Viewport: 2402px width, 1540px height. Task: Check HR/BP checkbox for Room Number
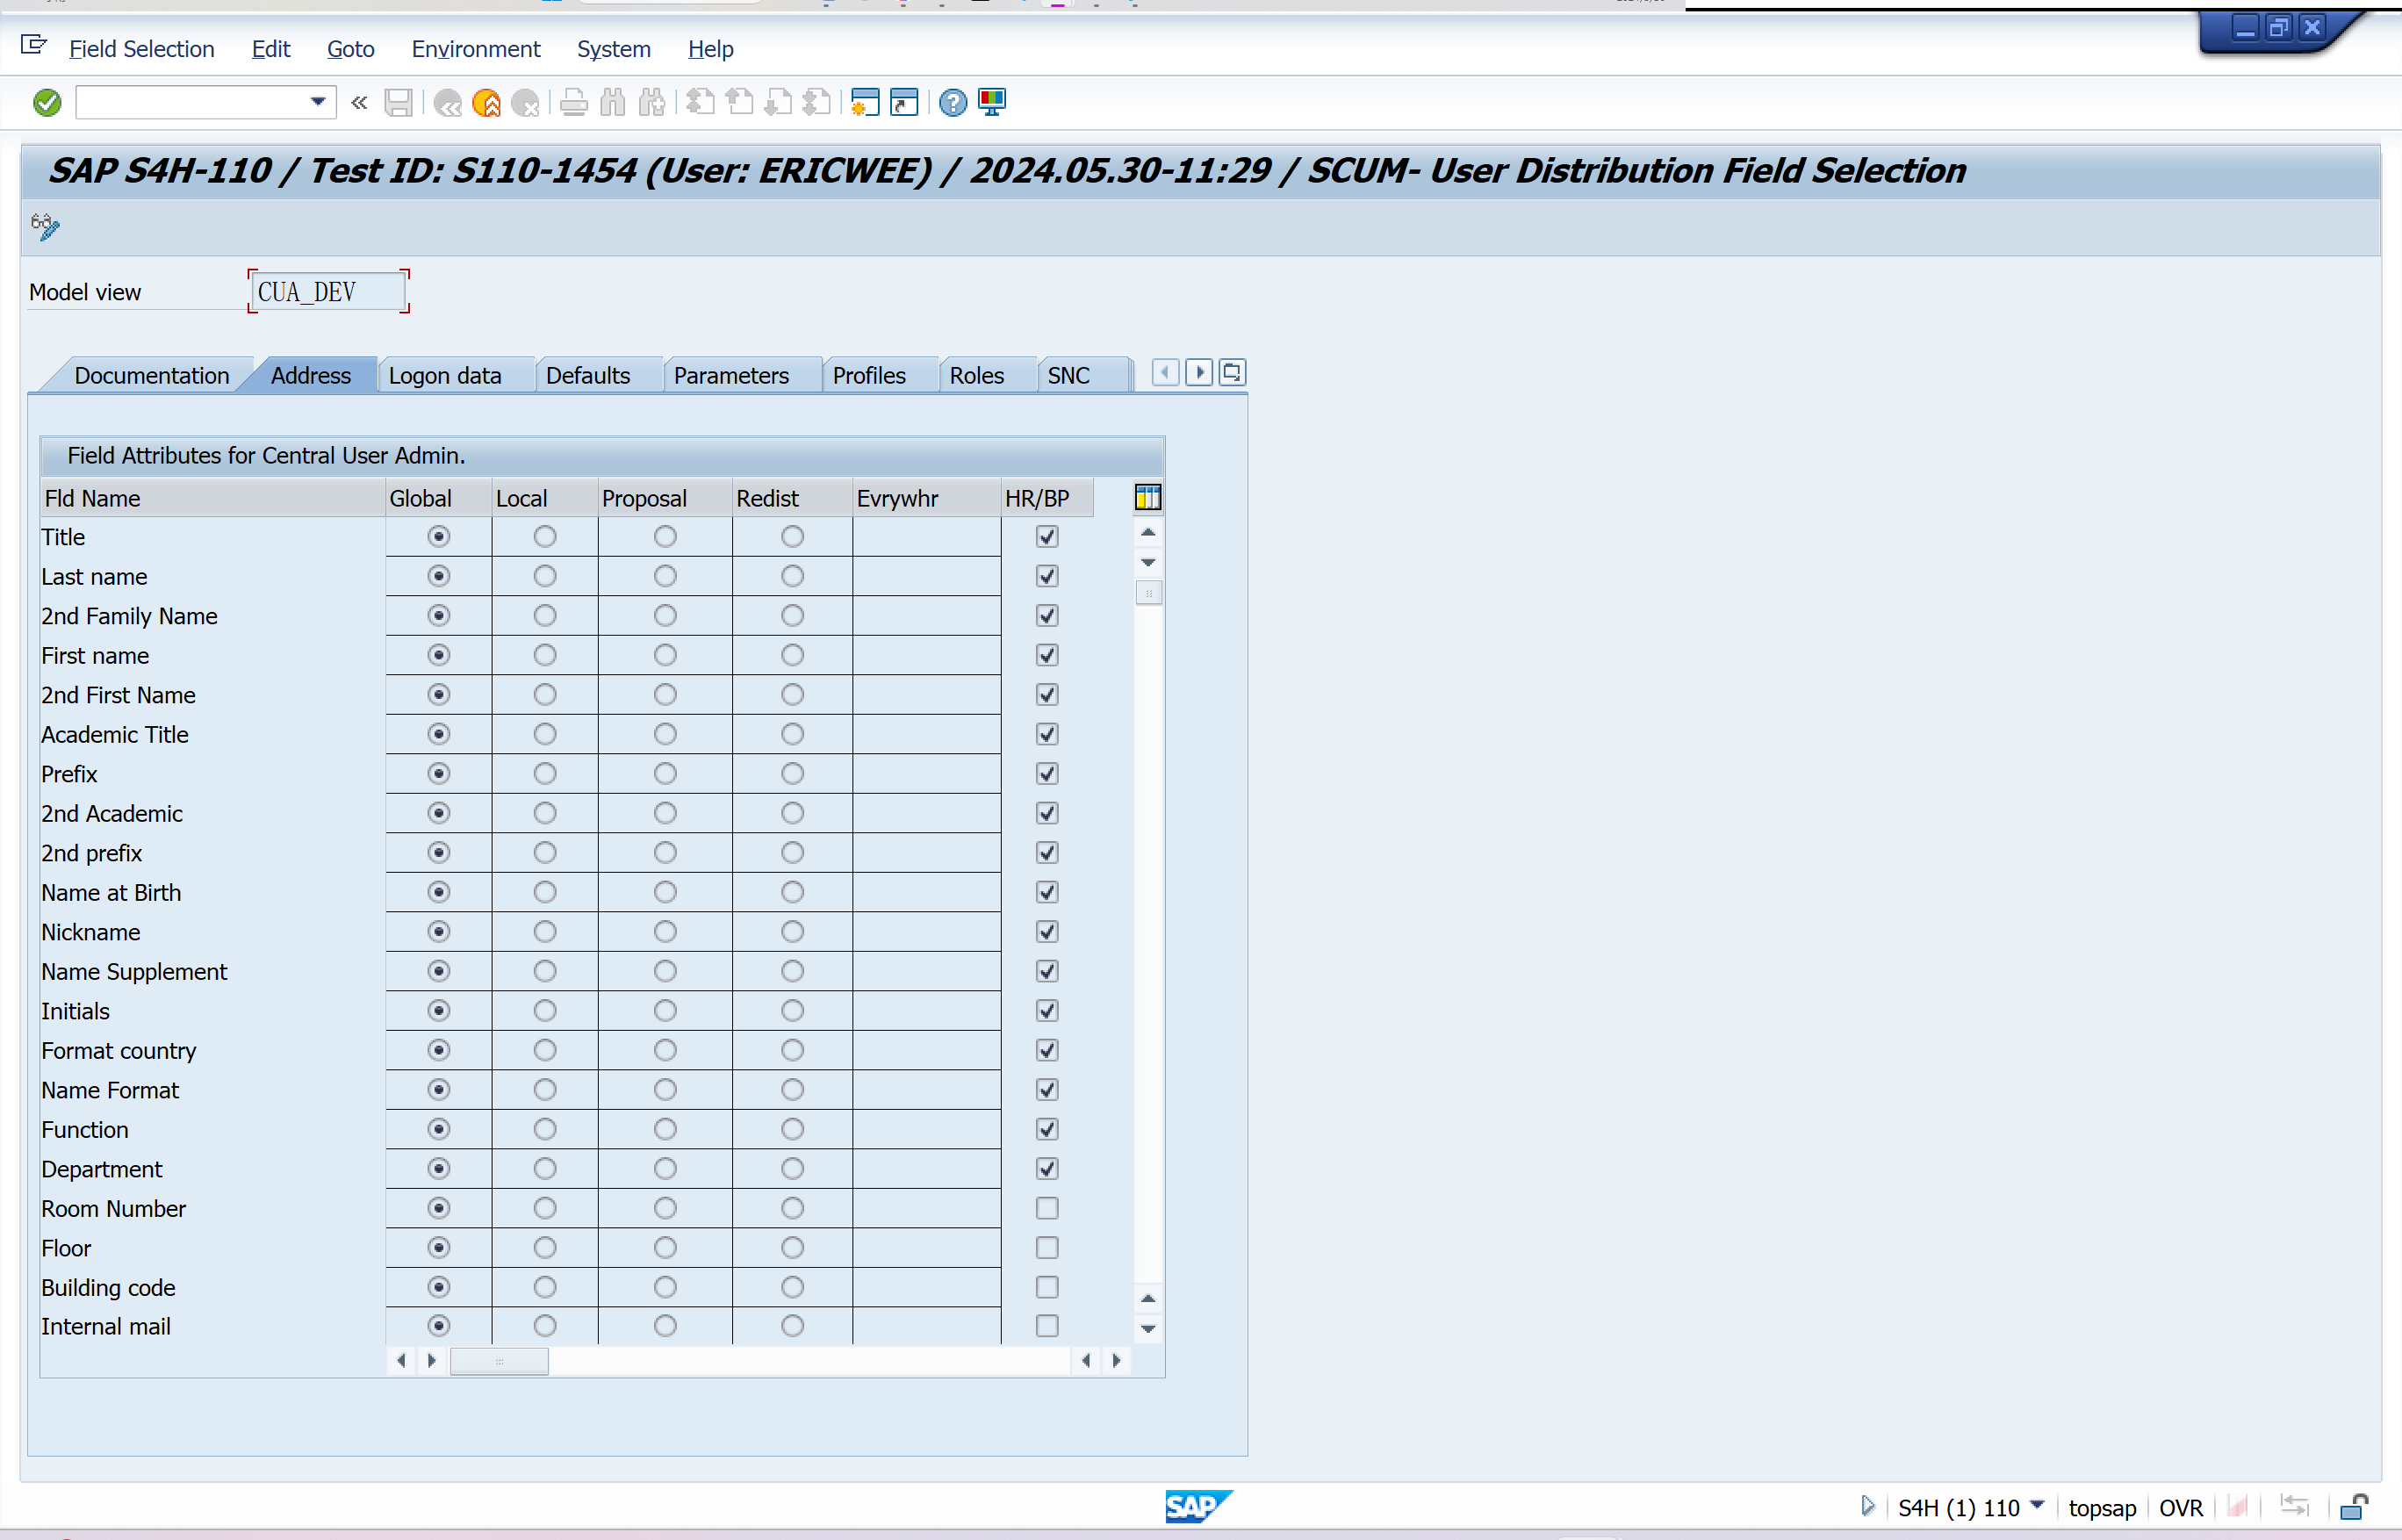pyautogui.click(x=1047, y=1208)
